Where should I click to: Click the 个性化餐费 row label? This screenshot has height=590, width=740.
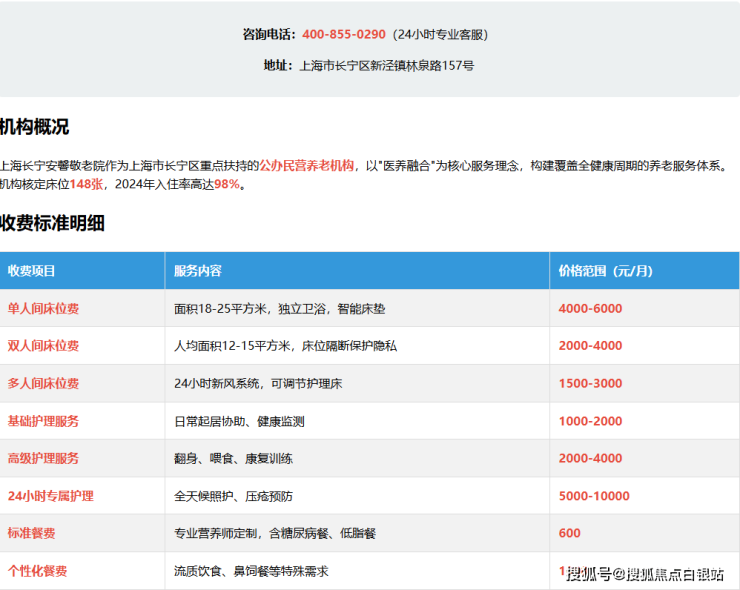tap(37, 571)
